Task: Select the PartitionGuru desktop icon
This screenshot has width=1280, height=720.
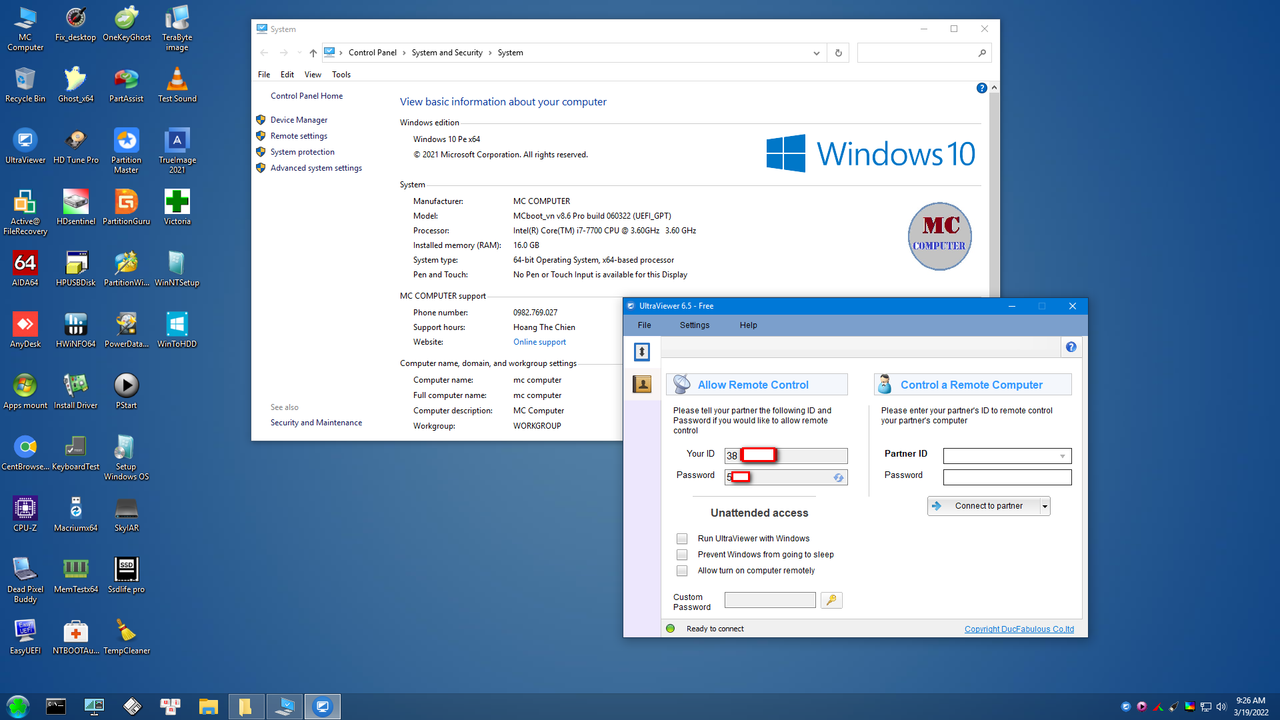Action: tap(126, 207)
